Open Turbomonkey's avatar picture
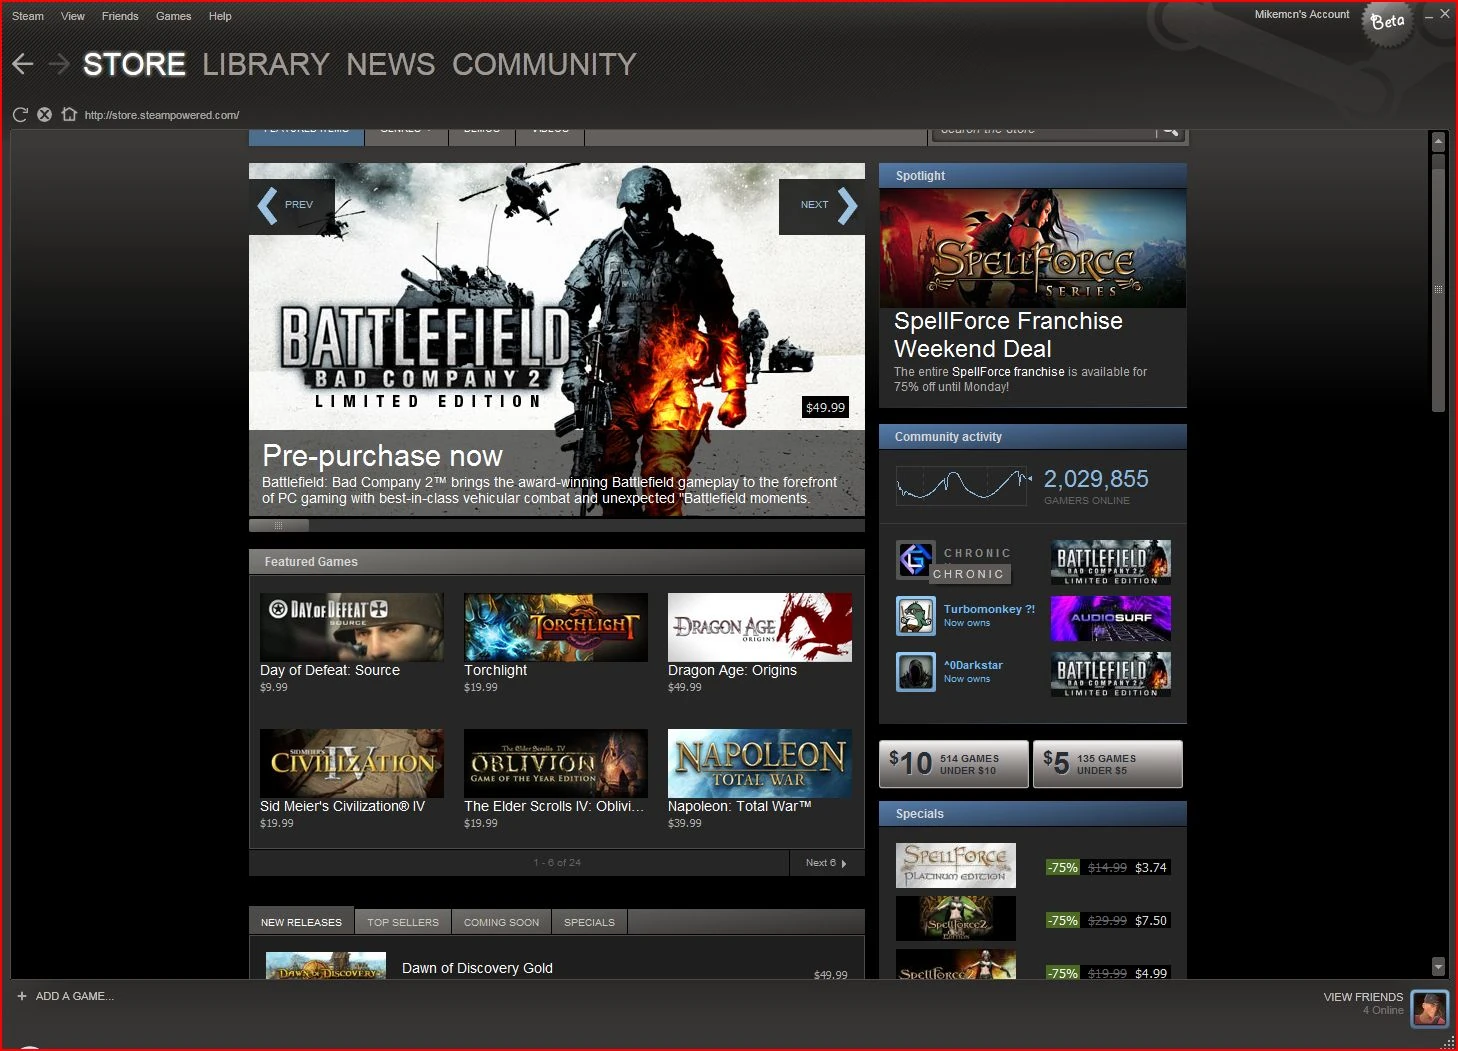 pos(915,616)
